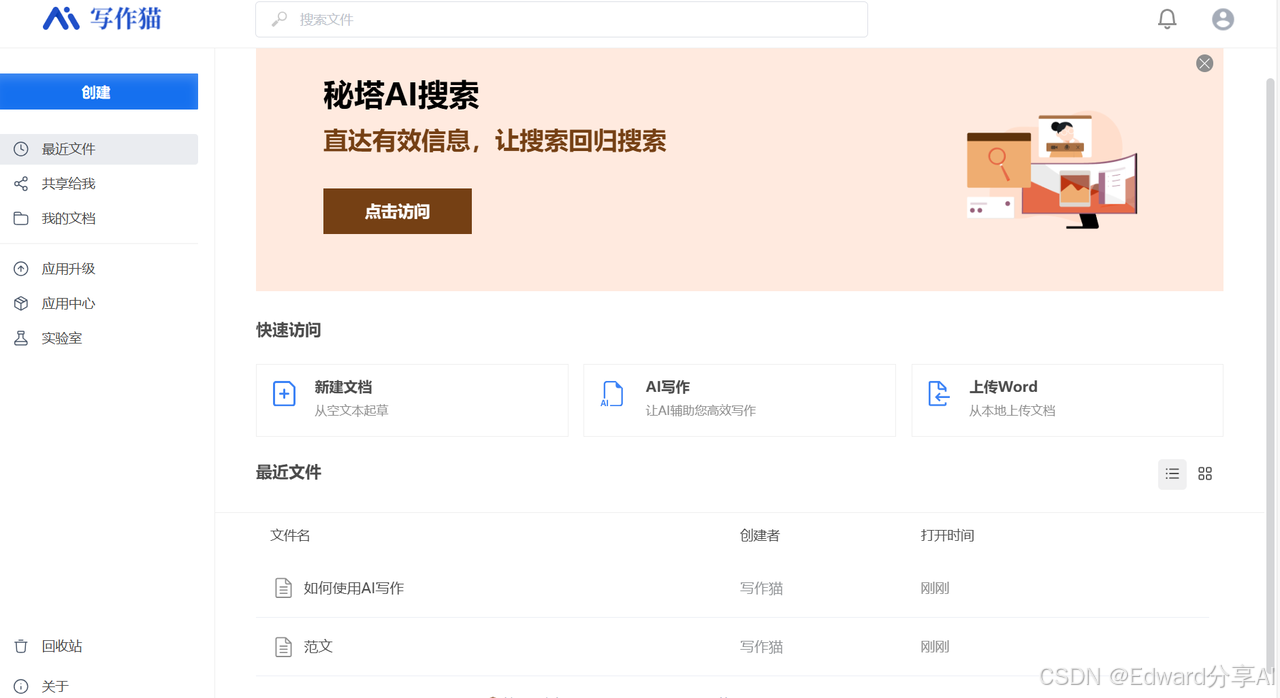This screenshot has height=698, width=1280.
Task: Click creator 写作猫 in 如何使用AI写作 row
Action: pyautogui.click(x=761, y=588)
